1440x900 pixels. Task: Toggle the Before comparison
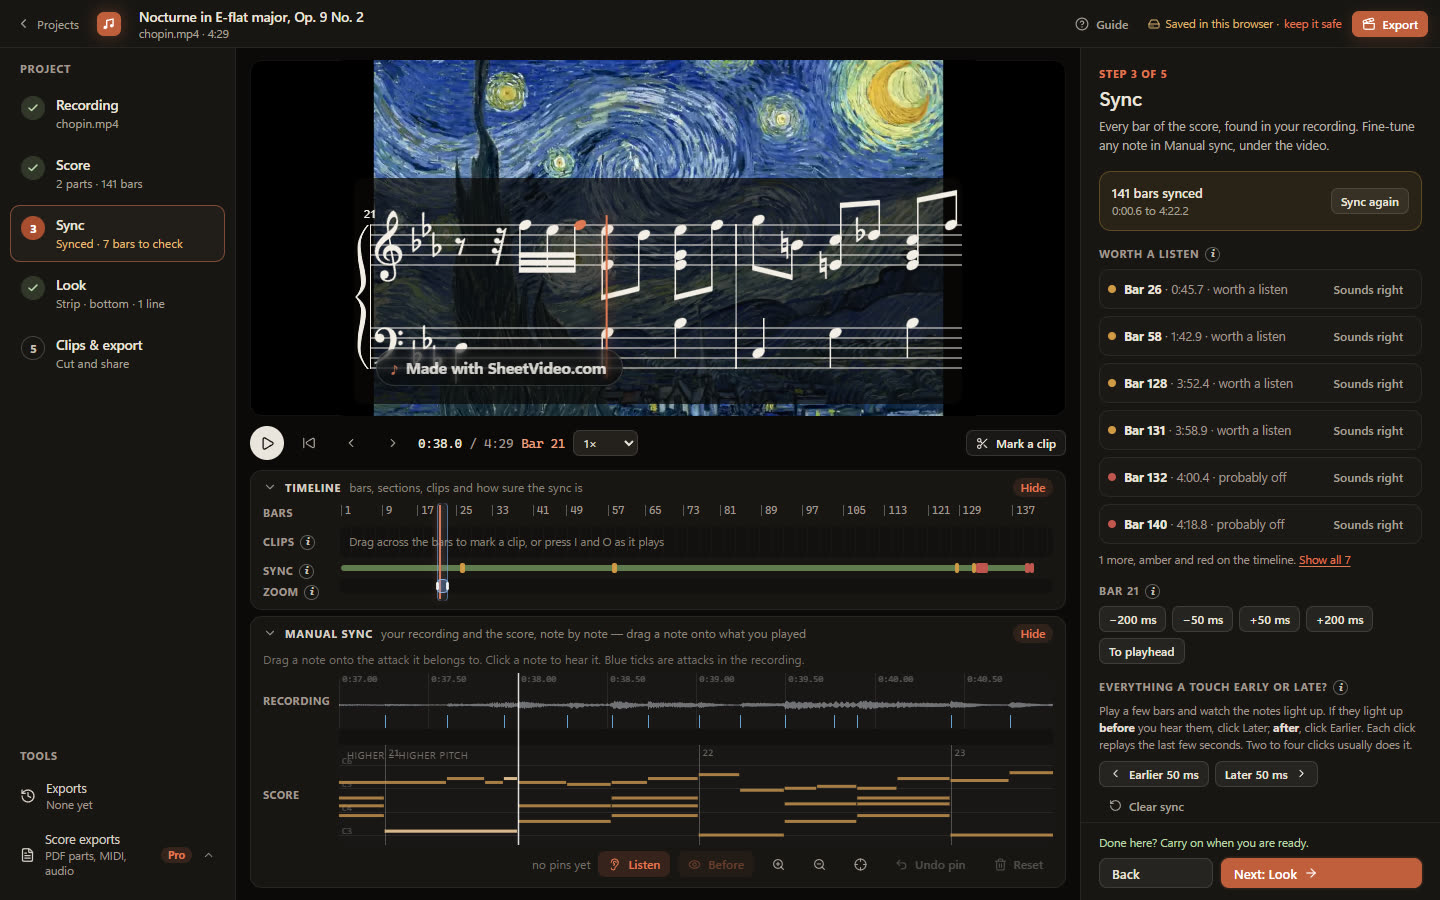click(x=716, y=865)
